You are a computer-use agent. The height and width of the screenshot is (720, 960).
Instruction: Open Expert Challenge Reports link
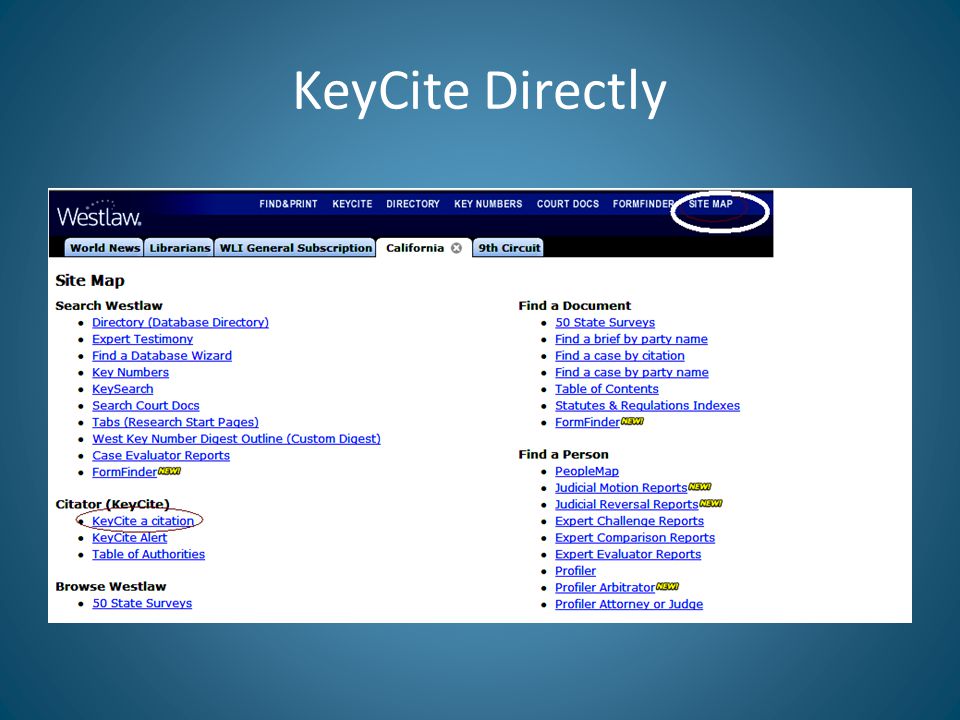[x=629, y=520]
